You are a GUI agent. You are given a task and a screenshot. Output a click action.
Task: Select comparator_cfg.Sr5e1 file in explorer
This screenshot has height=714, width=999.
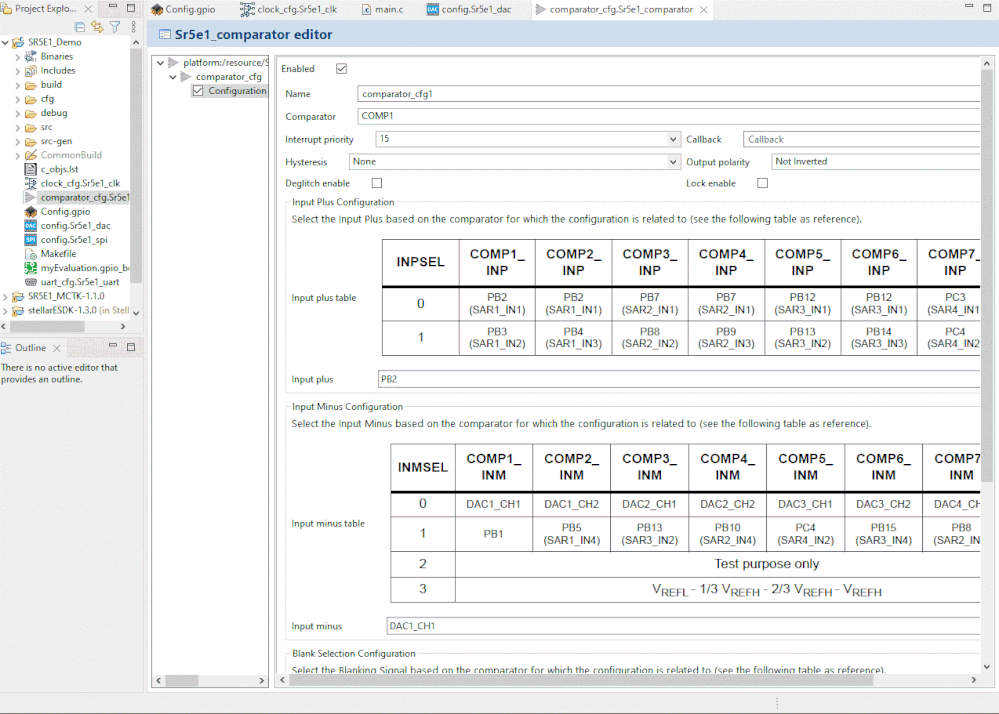(76, 197)
